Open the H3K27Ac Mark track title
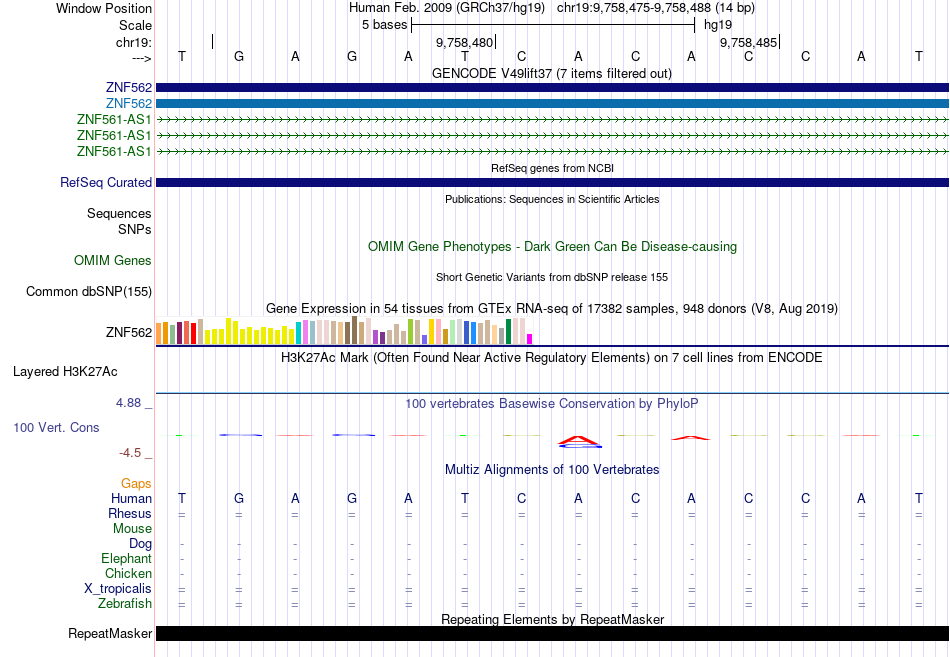This screenshot has height=657, width=950. (552, 358)
